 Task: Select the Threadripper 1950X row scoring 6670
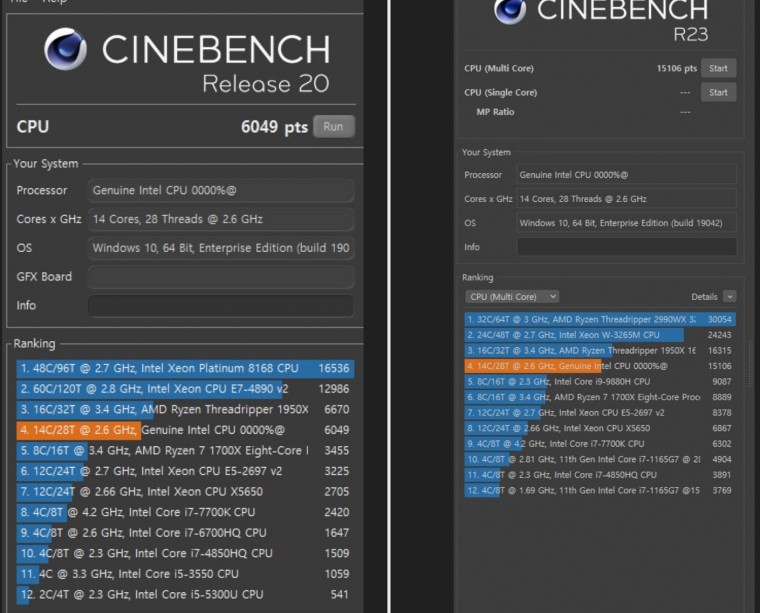[x=185, y=409]
